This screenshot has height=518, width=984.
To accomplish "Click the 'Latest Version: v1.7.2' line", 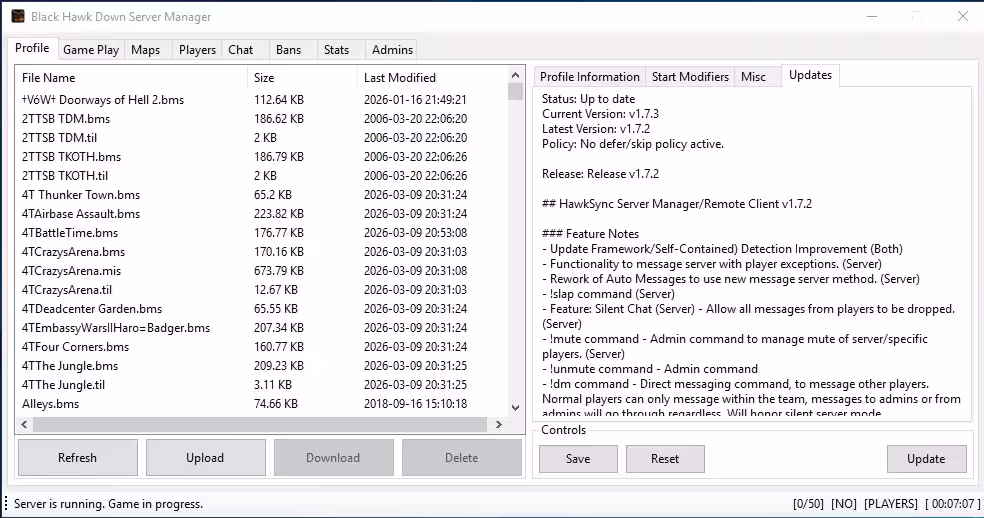I will [x=596, y=129].
